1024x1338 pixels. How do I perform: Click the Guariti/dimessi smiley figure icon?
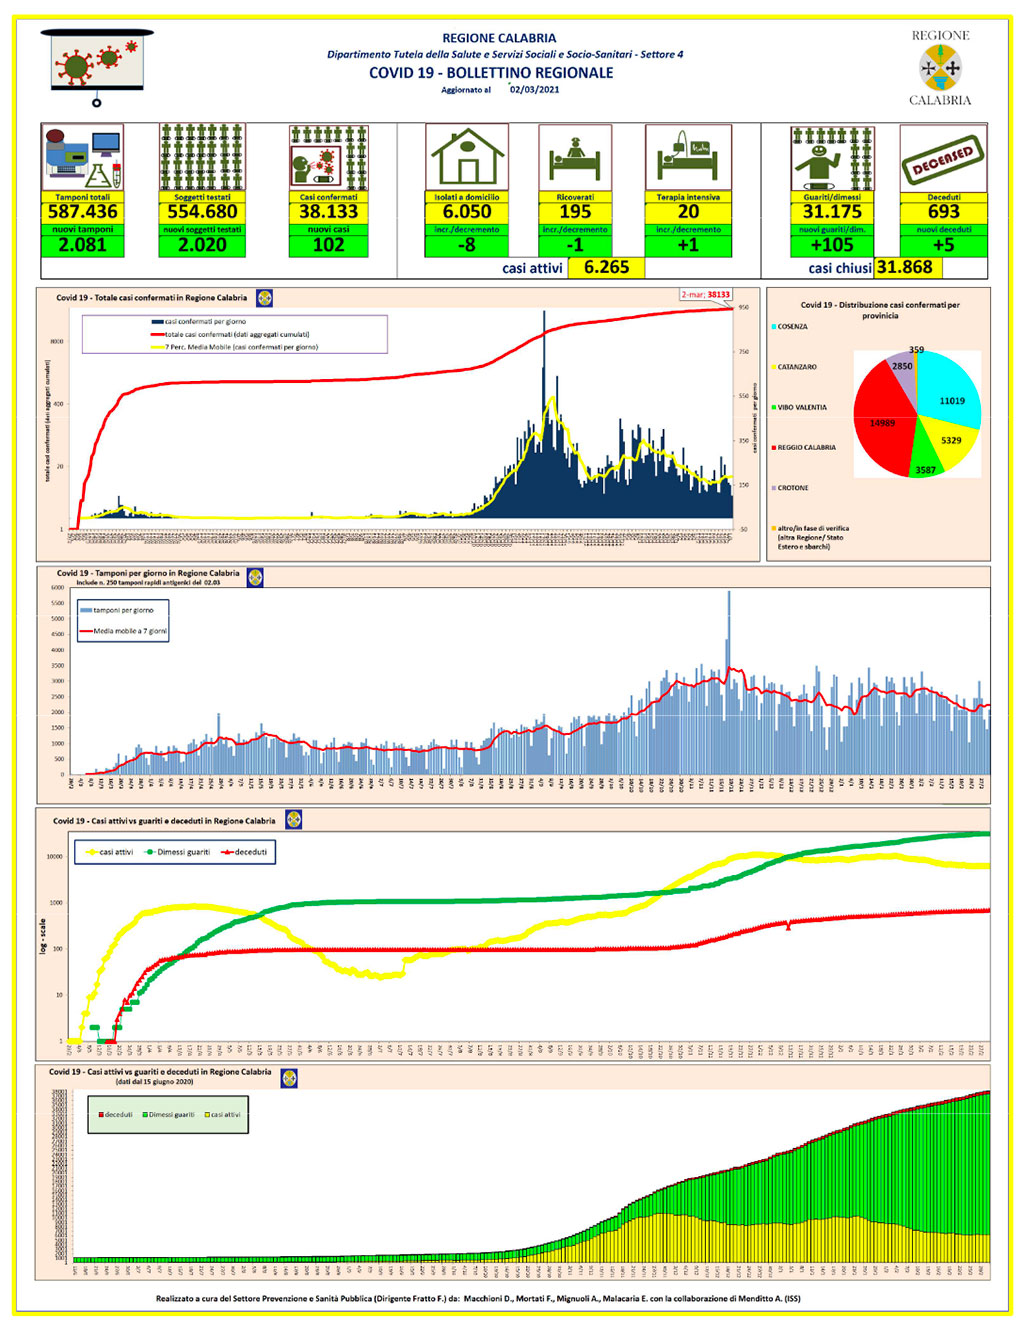pyautogui.click(x=832, y=158)
